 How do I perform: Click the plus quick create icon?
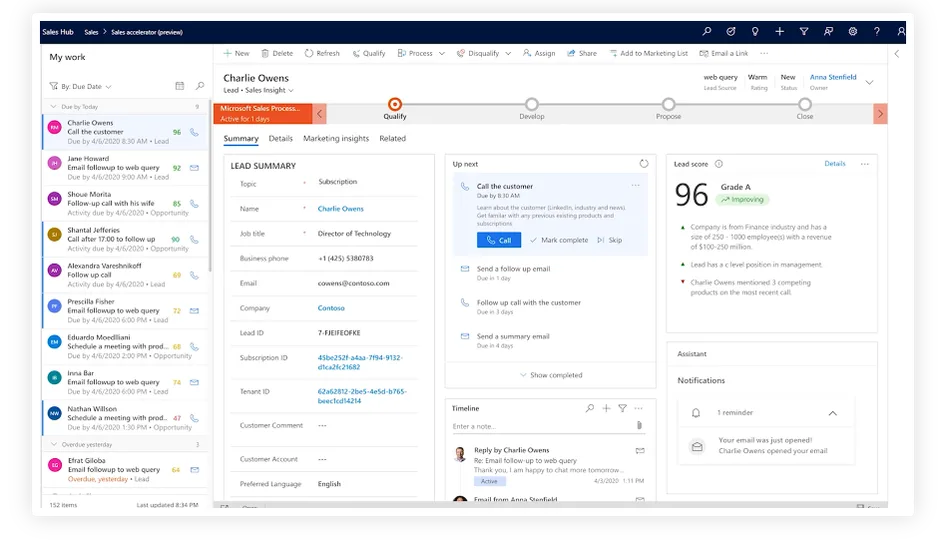point(779,31)
